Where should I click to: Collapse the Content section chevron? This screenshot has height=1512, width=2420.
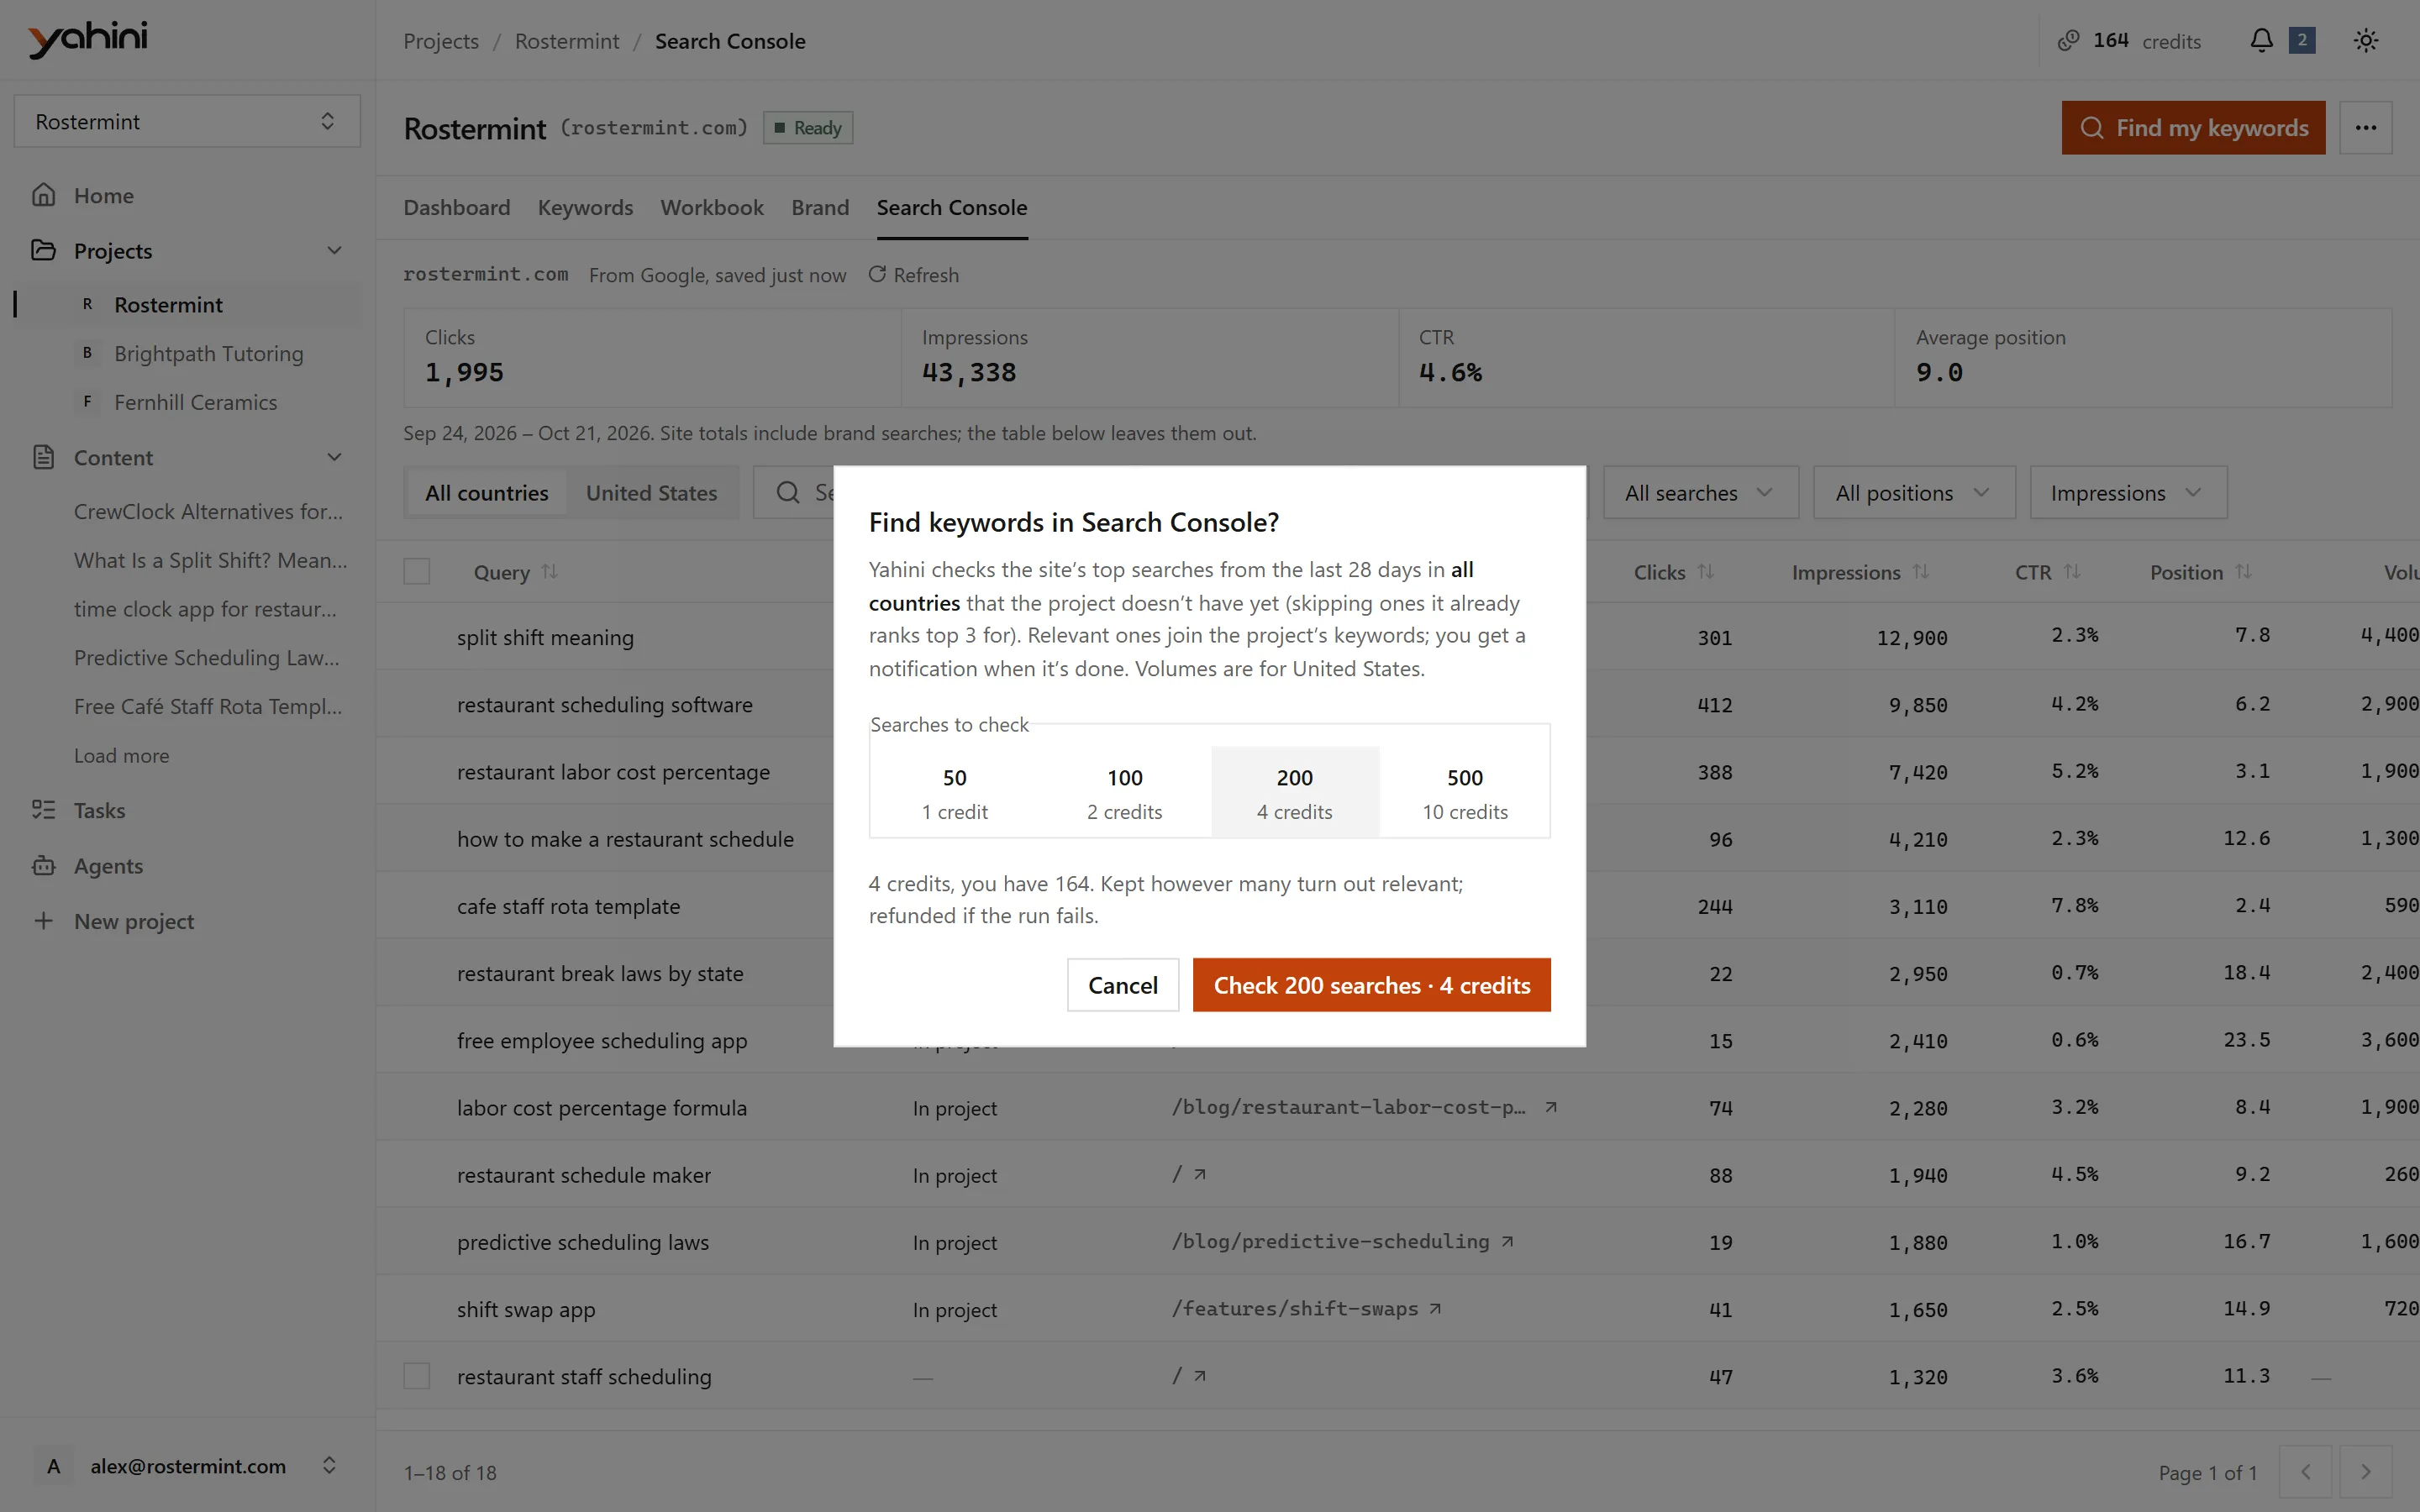(x=334, y=457)
